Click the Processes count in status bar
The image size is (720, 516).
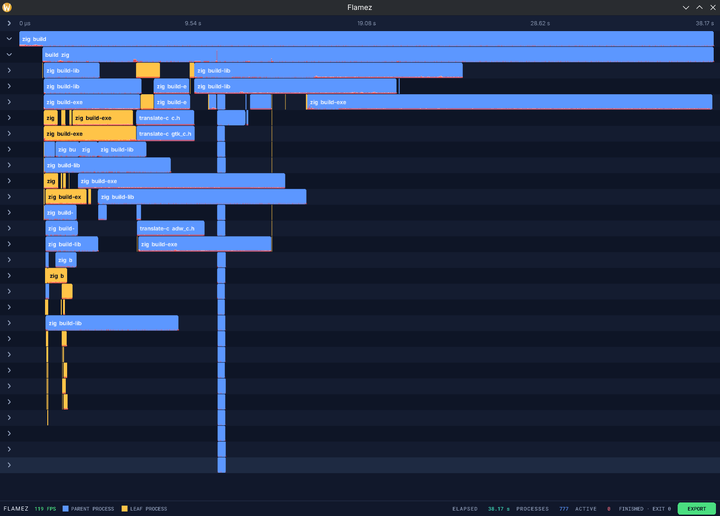[563, 509]
